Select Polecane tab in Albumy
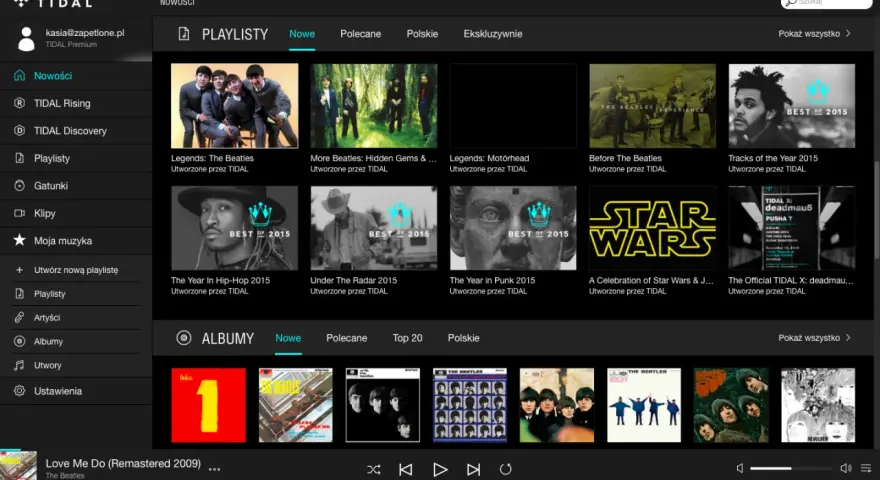 pyautogui.click(x=346, y=338)
